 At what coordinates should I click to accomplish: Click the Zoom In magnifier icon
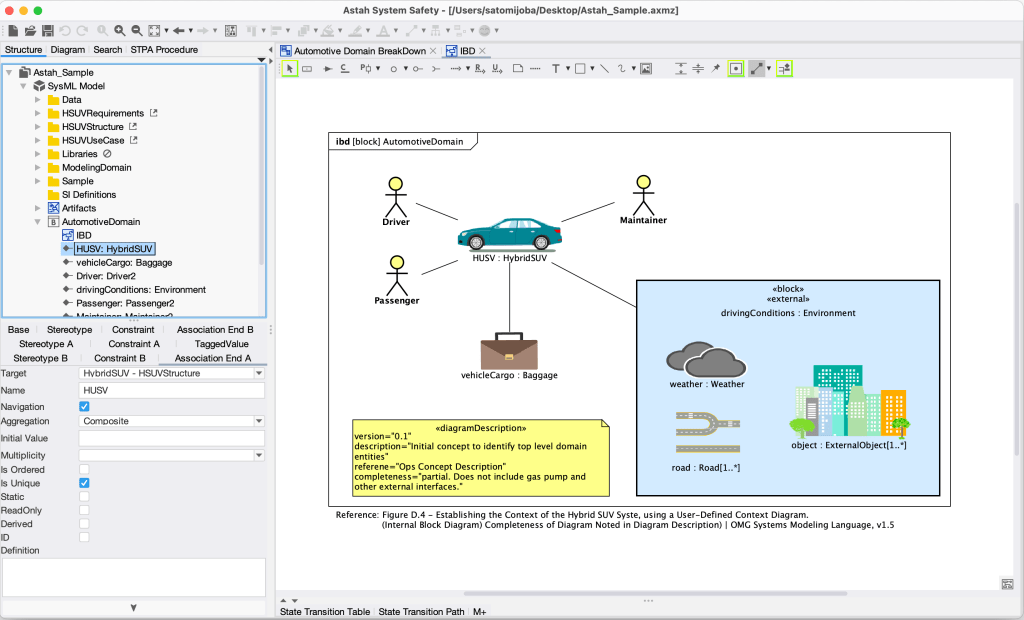tap(120, 31)
